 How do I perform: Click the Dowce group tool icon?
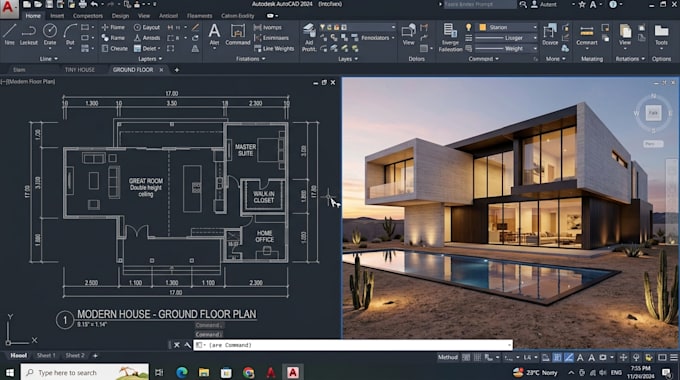click(550, 34)
